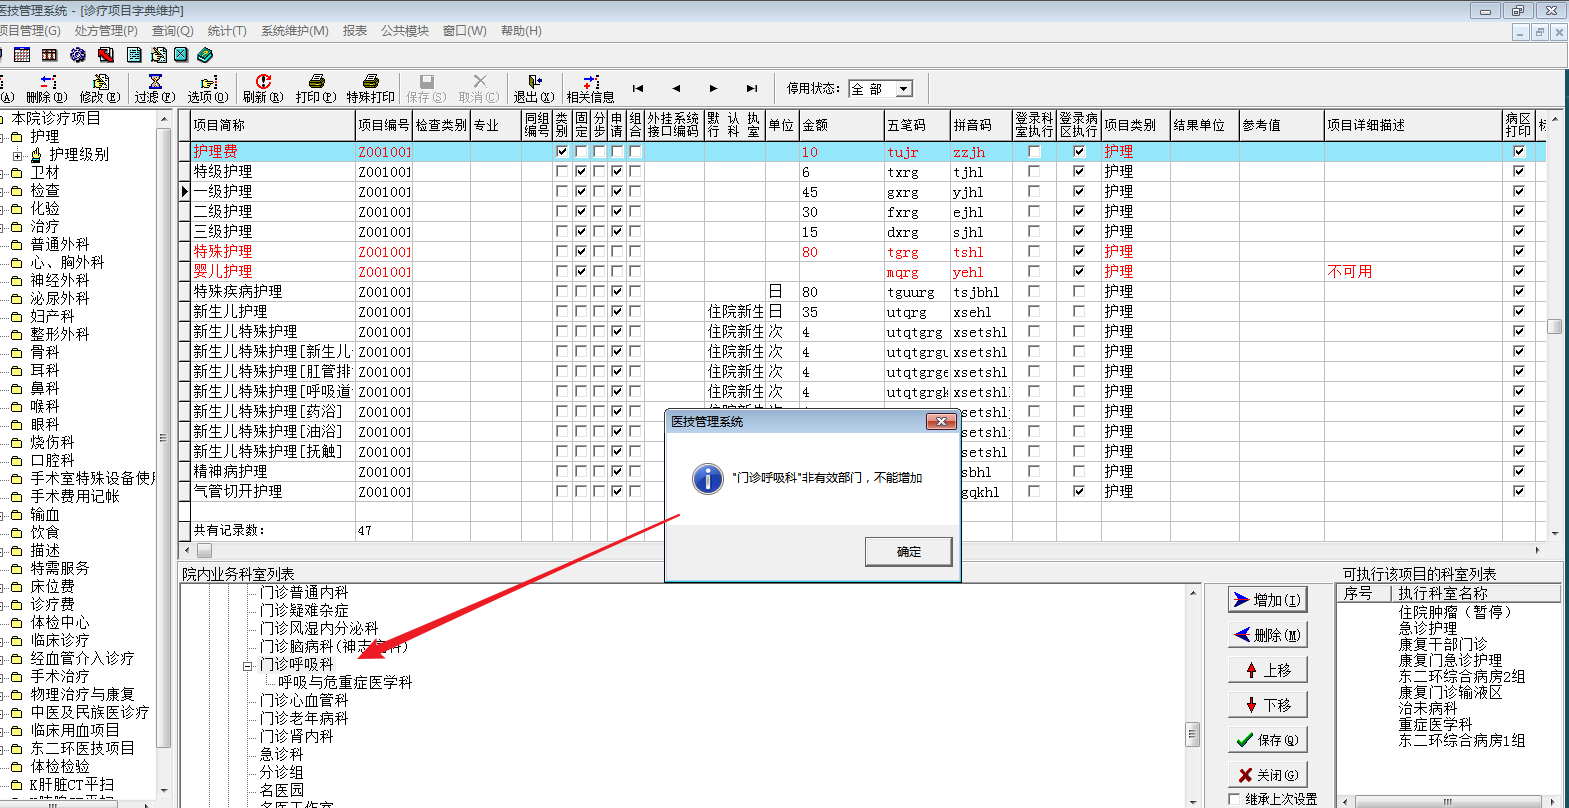This screenshot has width=1569, height=808.
Task: Toggle 病区打印 checkbox for 护理费 row
Action: 1519,152
